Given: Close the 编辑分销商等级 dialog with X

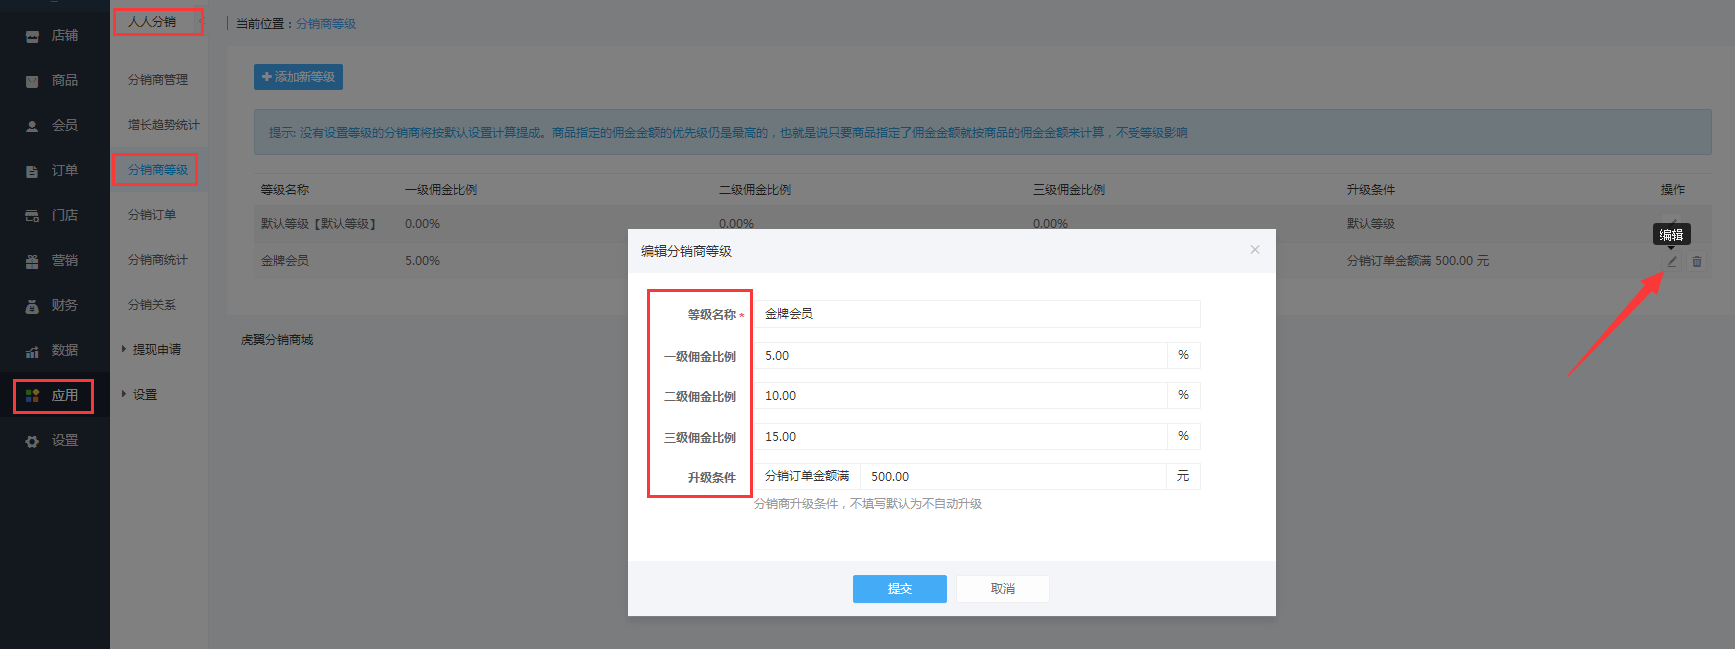Looking at the screenshot, I should [1255, 250].
